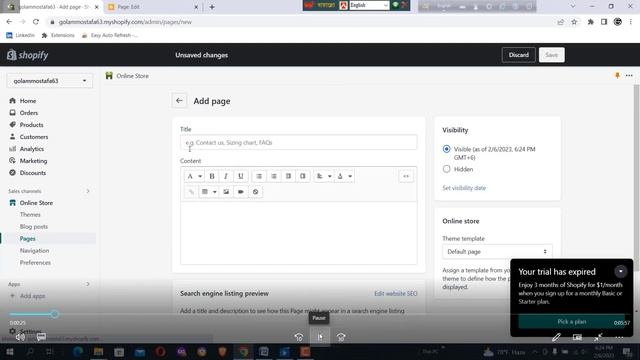Screen dimensions: 640x360
Task: Click the indent icon in editor toolbar
Action: tap(302, 176)
